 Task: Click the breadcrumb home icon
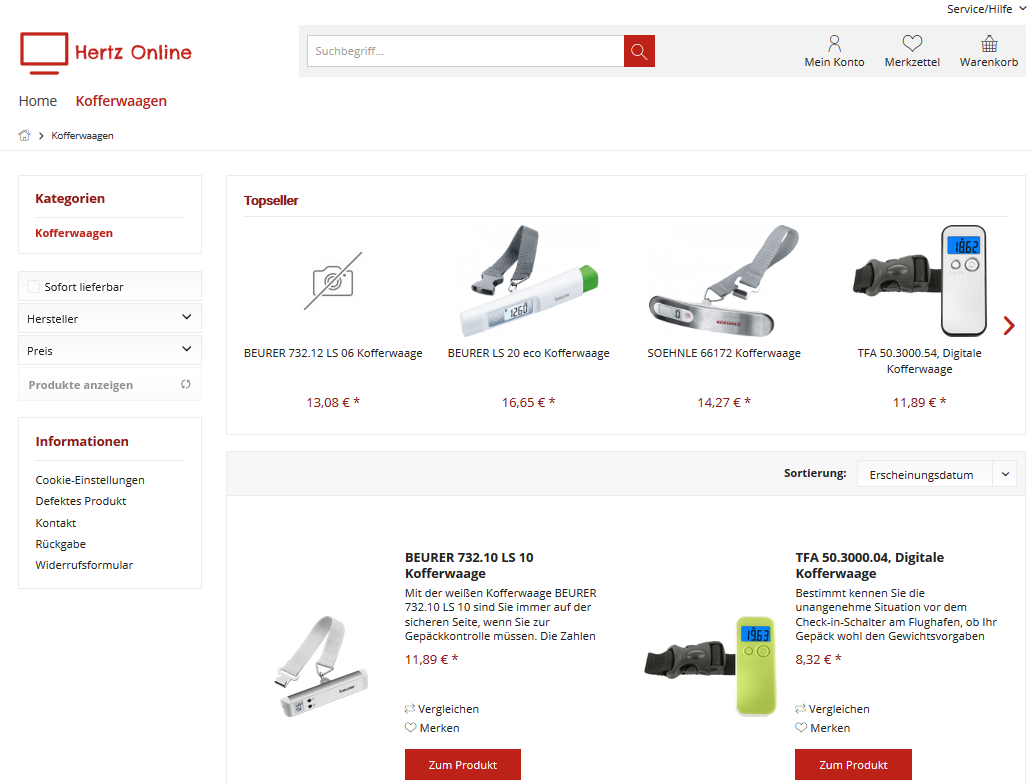click(24, 135)
